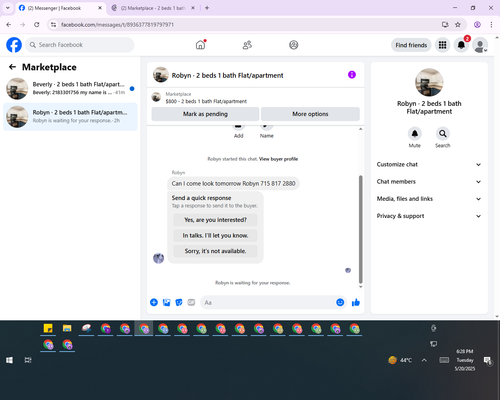Open Sticky Notes from the taskbar
Screen dimensions: 500x400
pyautogui.click(x=48, y=329)
